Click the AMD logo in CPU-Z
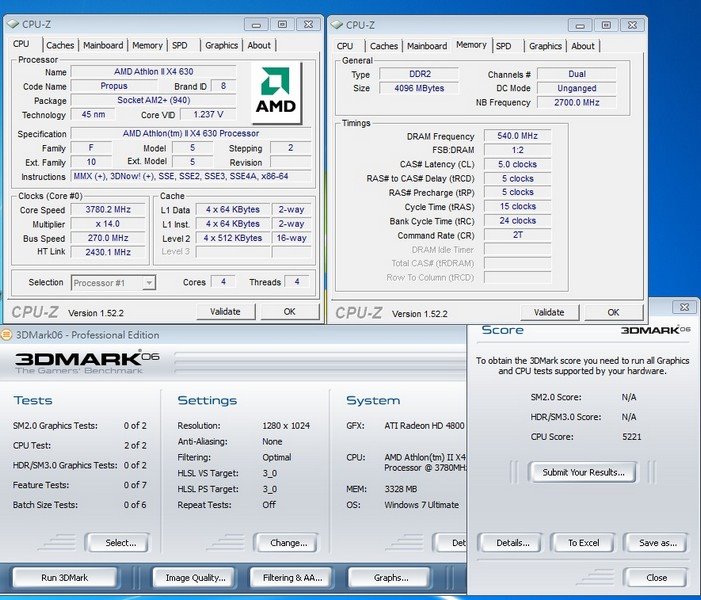 (x=276, y=93)
